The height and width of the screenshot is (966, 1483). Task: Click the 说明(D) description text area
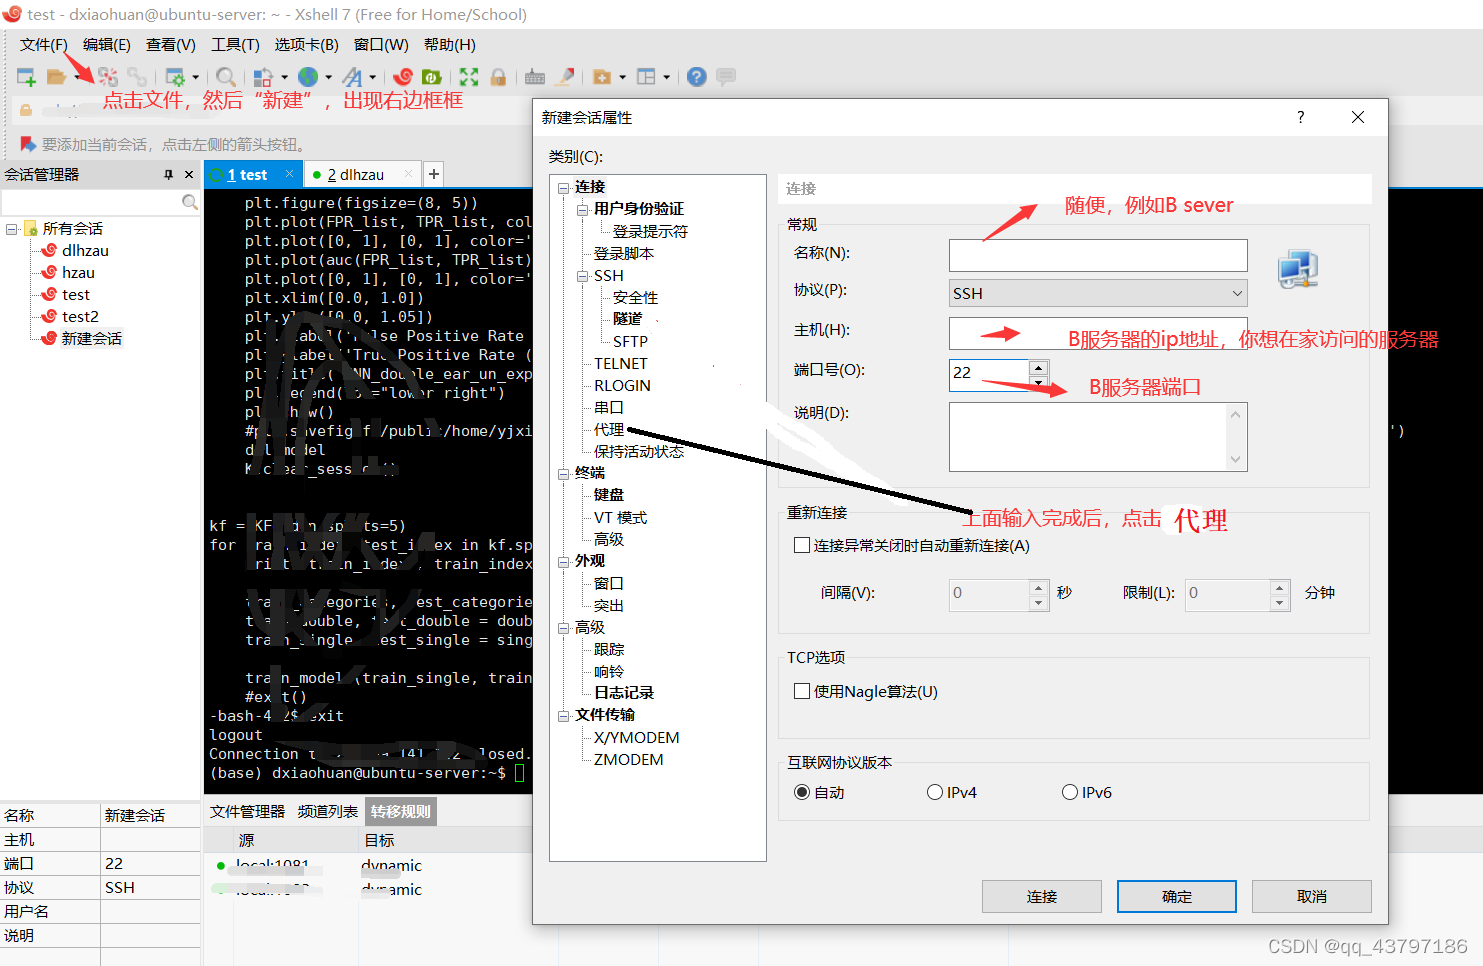[x=1098, y=437]
